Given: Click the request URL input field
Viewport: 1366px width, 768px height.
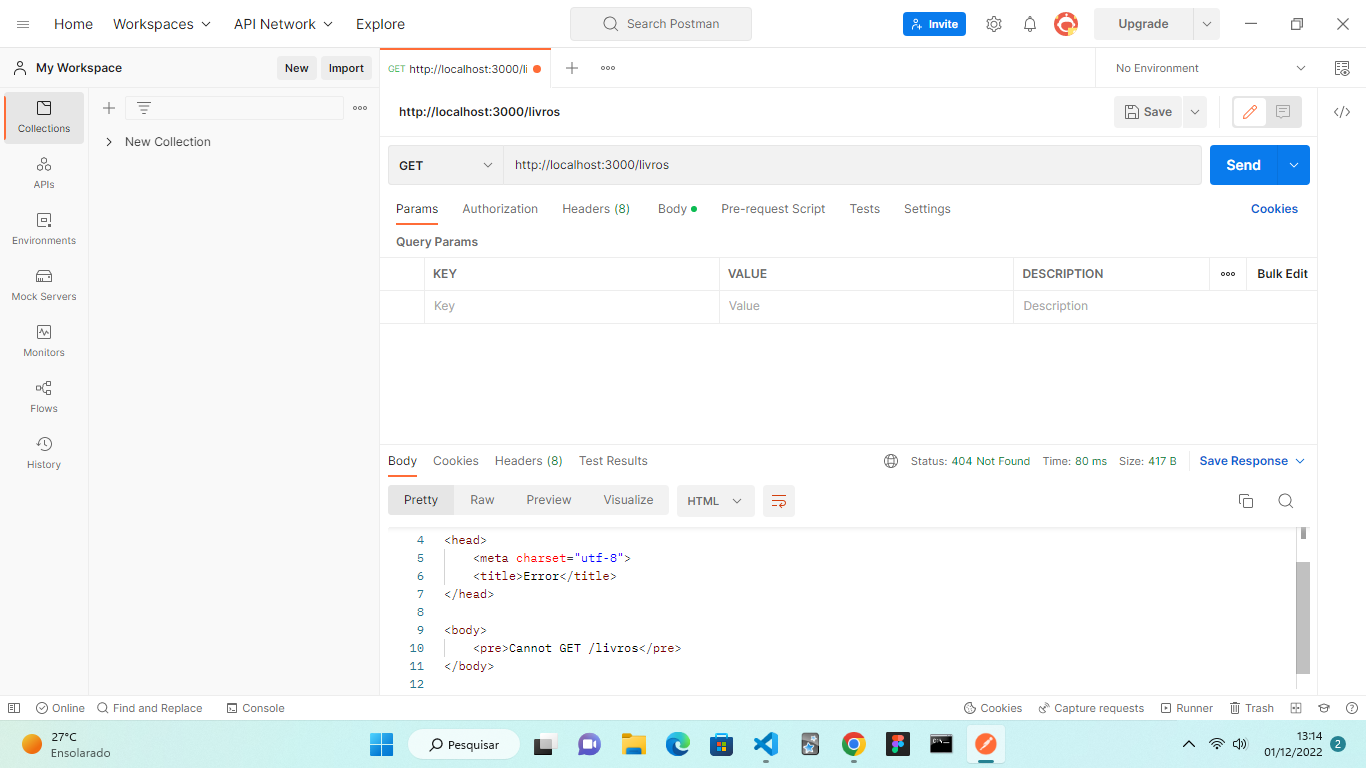Looking at the screenshot, I should [x=852, y=165].
